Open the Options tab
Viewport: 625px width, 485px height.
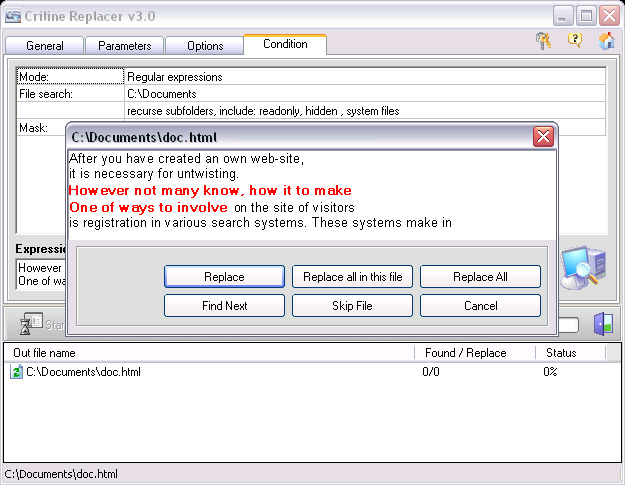[205, 46]
